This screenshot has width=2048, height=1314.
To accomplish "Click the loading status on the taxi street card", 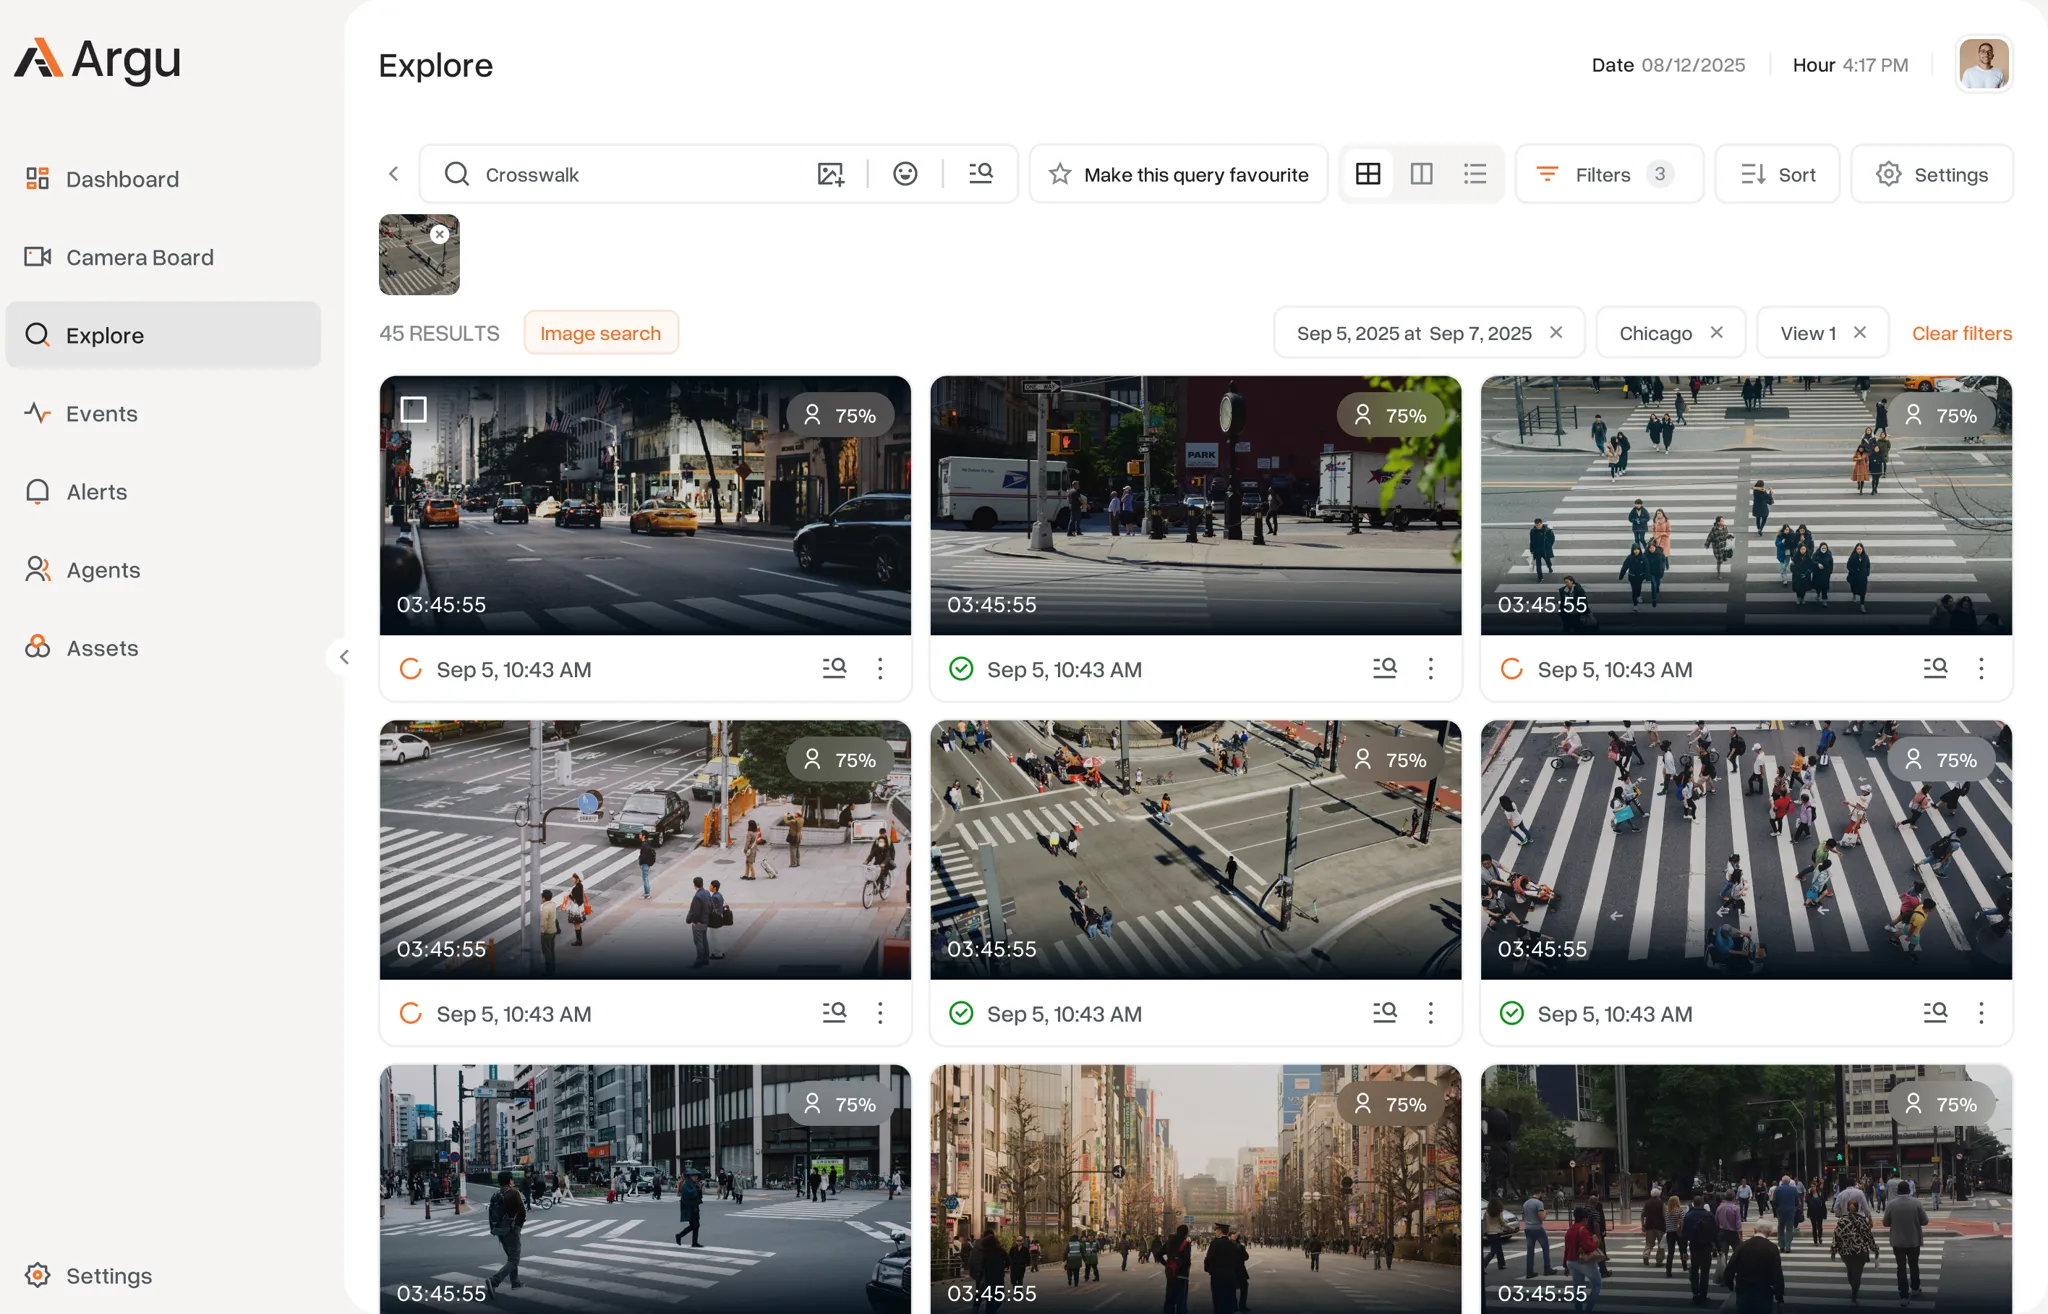I will click(x=411, y=668).
